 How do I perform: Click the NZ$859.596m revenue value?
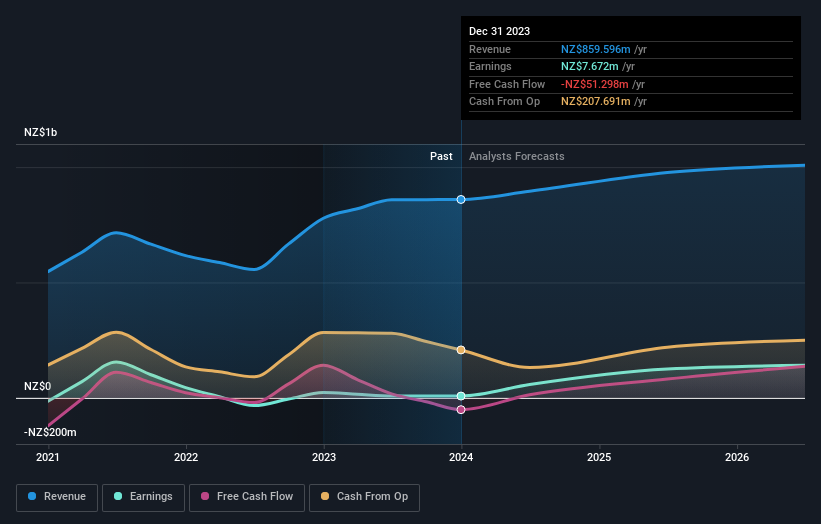[x=595, y=49]
